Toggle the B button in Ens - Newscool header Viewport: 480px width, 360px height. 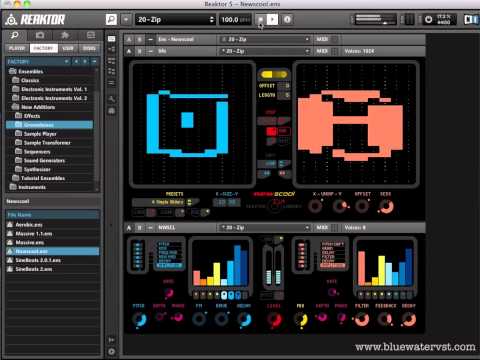[x=140, y=39]
